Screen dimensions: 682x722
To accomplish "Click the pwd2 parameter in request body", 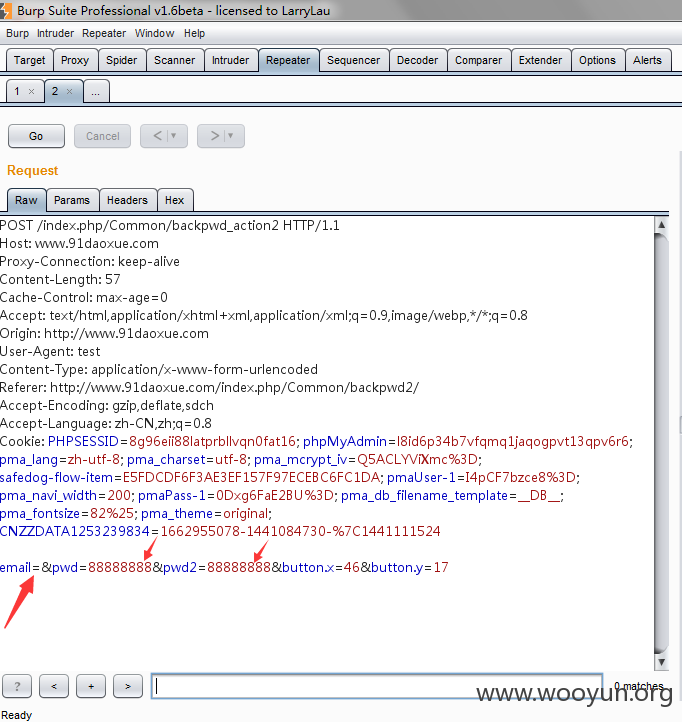I will (180, 568).
